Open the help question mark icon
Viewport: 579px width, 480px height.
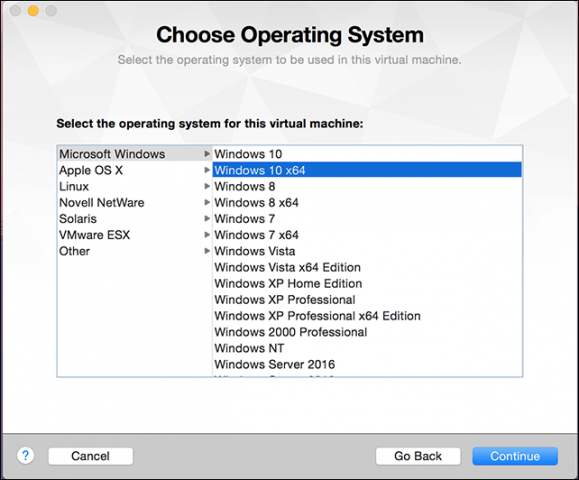[x=25, y=456]
